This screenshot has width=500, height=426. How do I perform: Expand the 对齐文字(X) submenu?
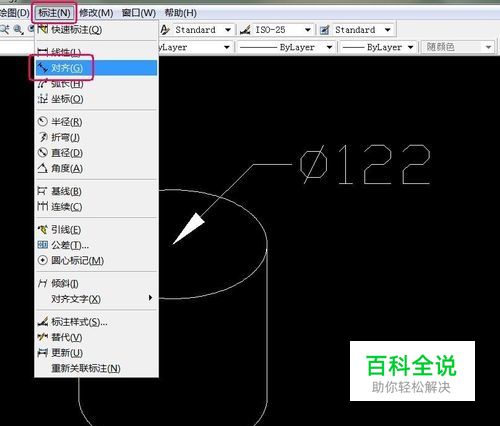tap(97, 299)
